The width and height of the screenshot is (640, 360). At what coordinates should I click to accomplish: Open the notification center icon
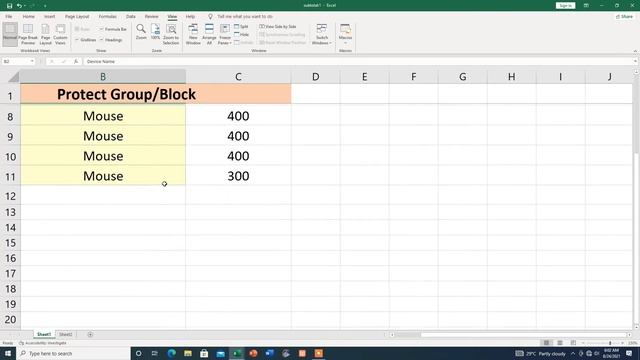[x=629, y=353]
